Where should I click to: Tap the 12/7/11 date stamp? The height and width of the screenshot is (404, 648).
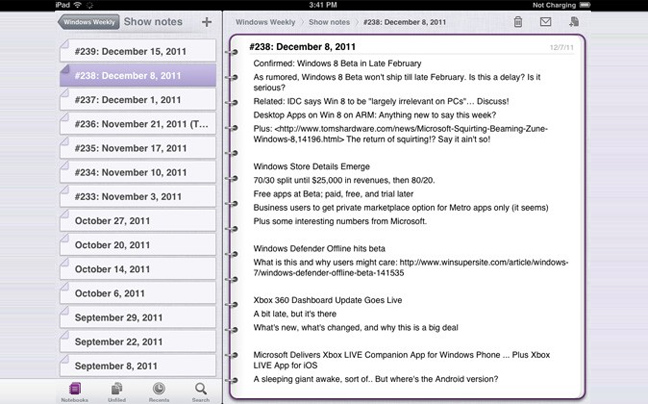[562, 48]
